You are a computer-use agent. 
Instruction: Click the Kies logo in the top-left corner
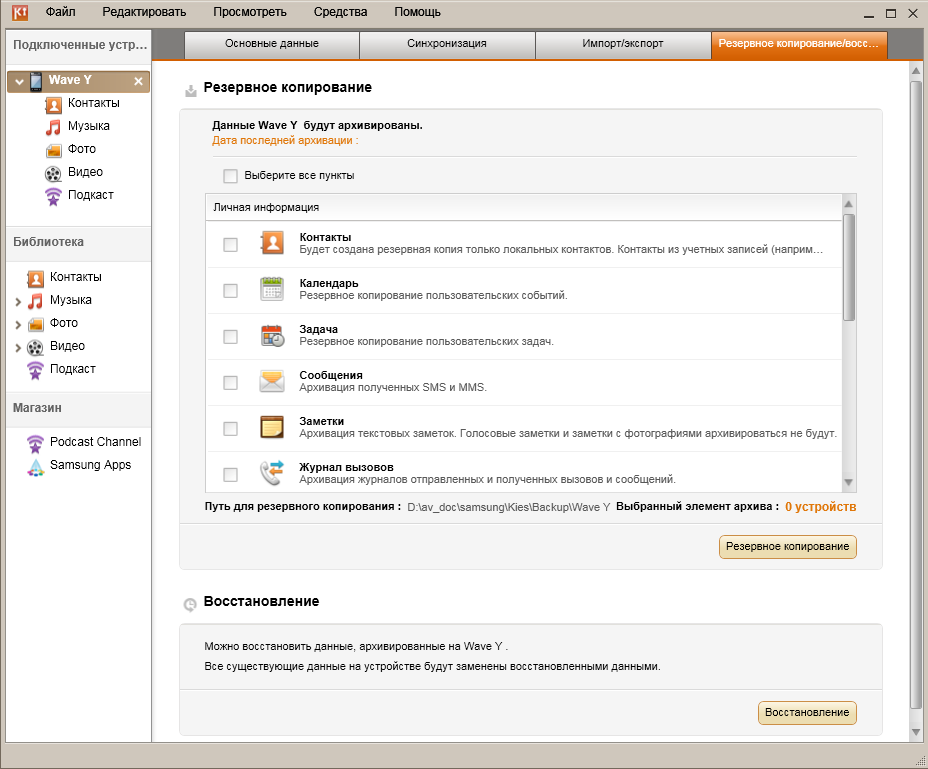pyautogui.click(x=17, y=12)
